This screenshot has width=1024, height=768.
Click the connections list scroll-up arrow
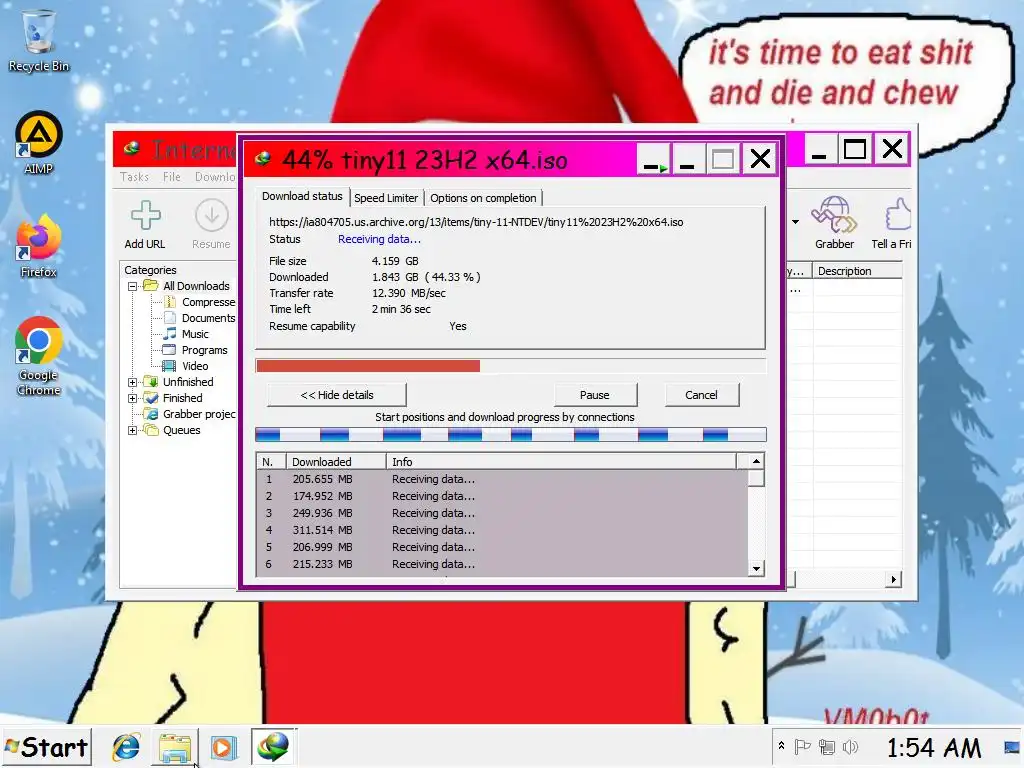[756, 462]
